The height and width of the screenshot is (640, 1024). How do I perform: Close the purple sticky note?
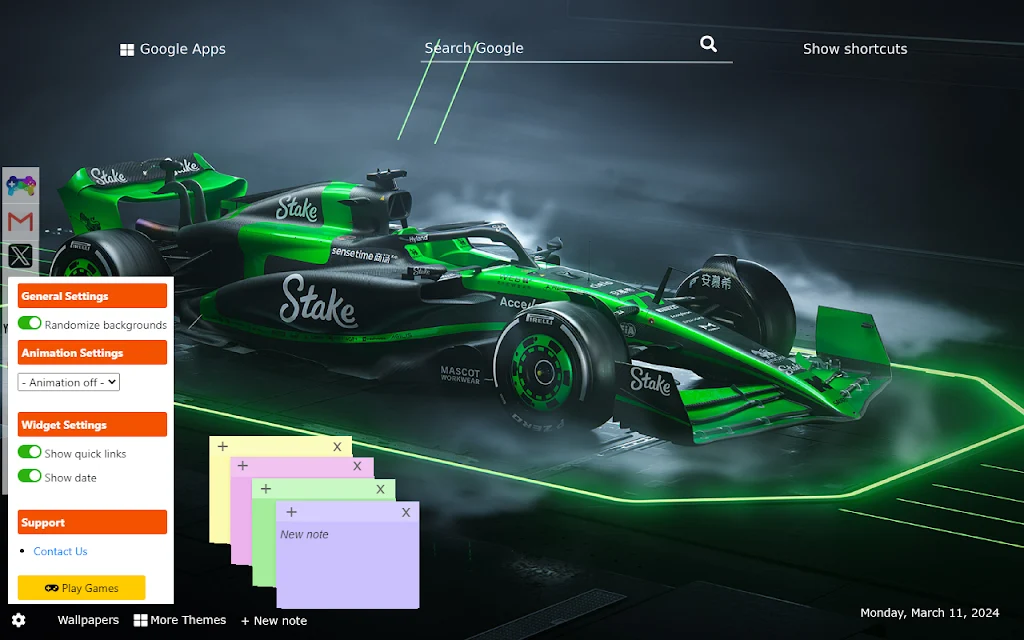[x=406, y=513]
